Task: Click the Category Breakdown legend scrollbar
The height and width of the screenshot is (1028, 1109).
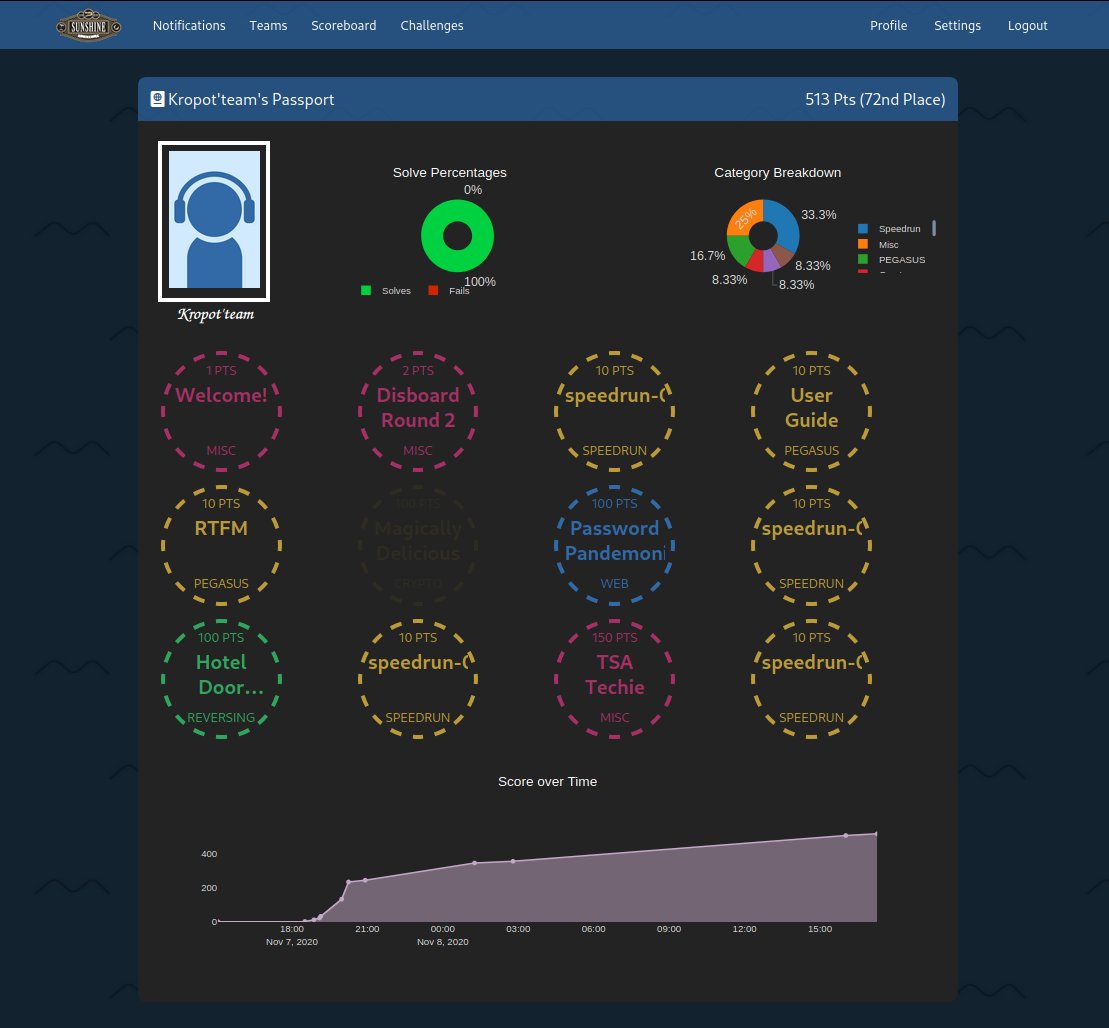Action: pos(934,228)
